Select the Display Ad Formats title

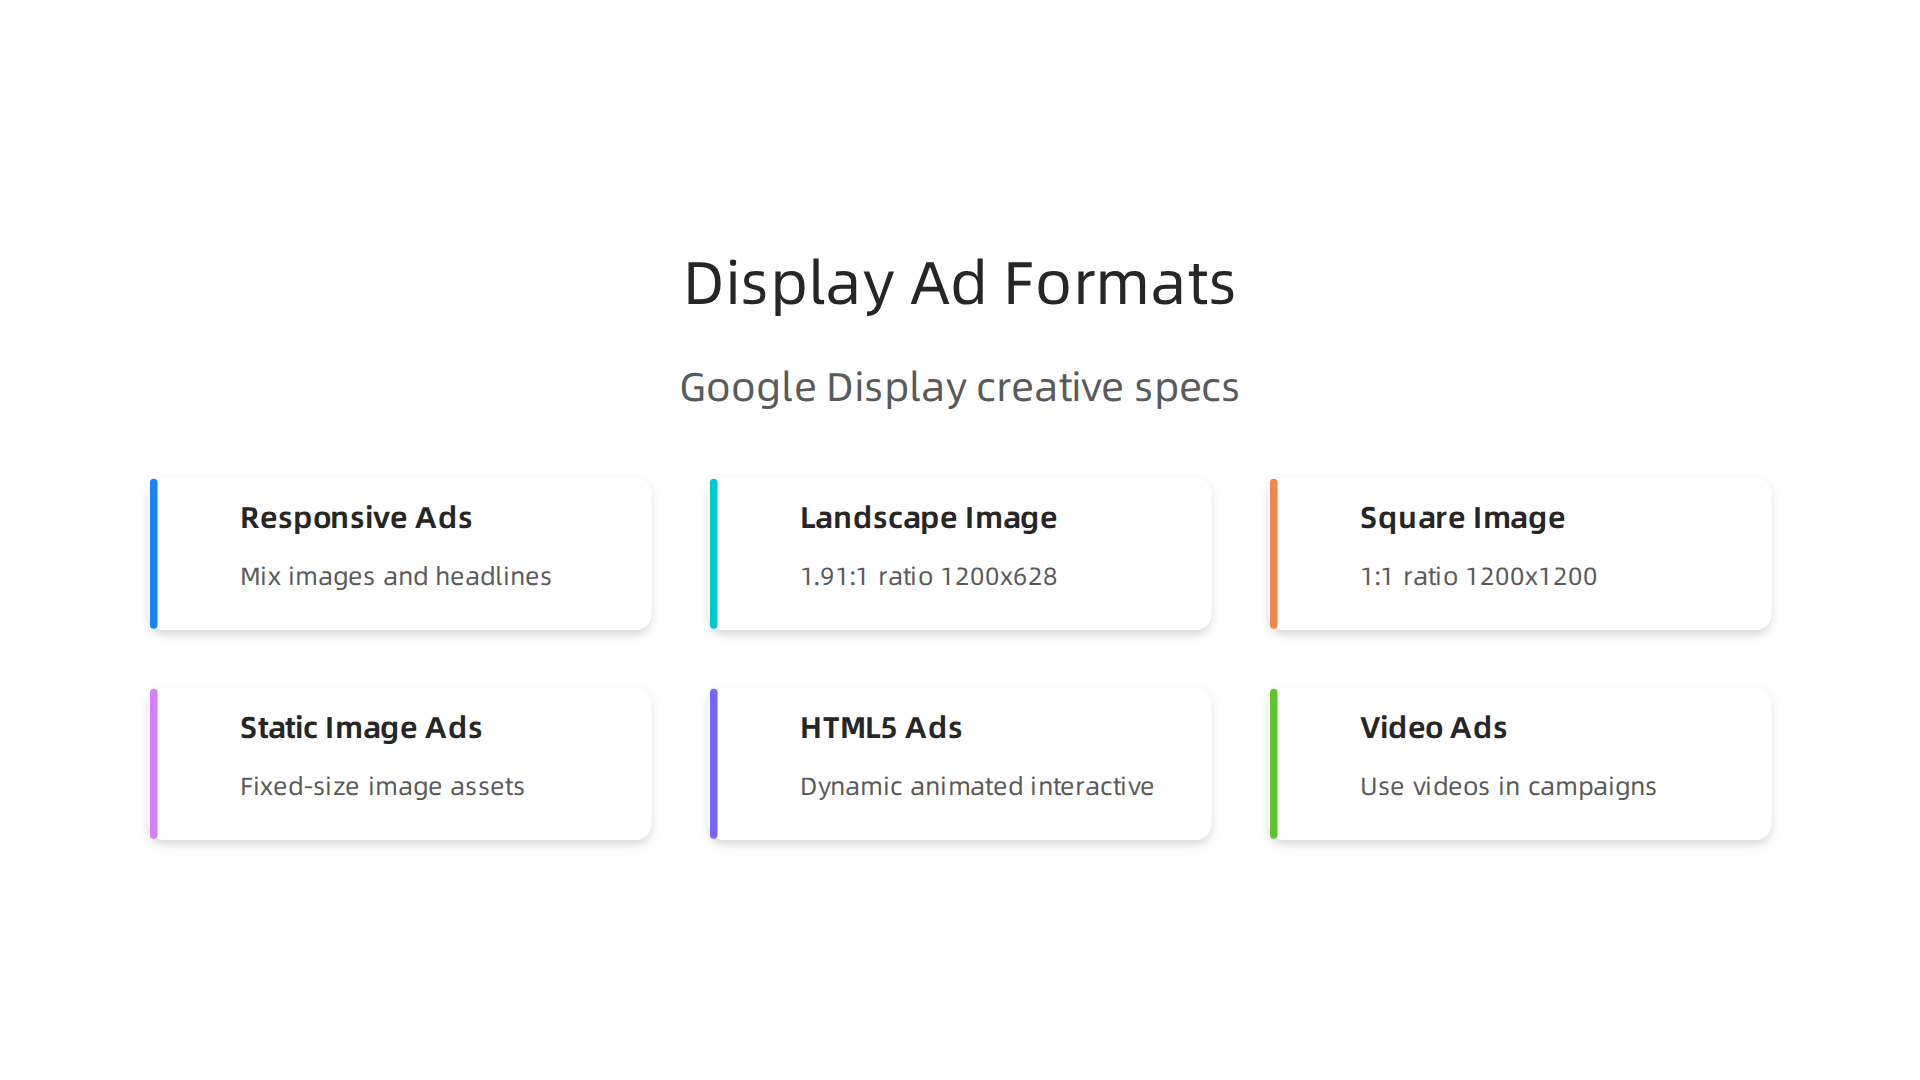(x=960, y=283)
